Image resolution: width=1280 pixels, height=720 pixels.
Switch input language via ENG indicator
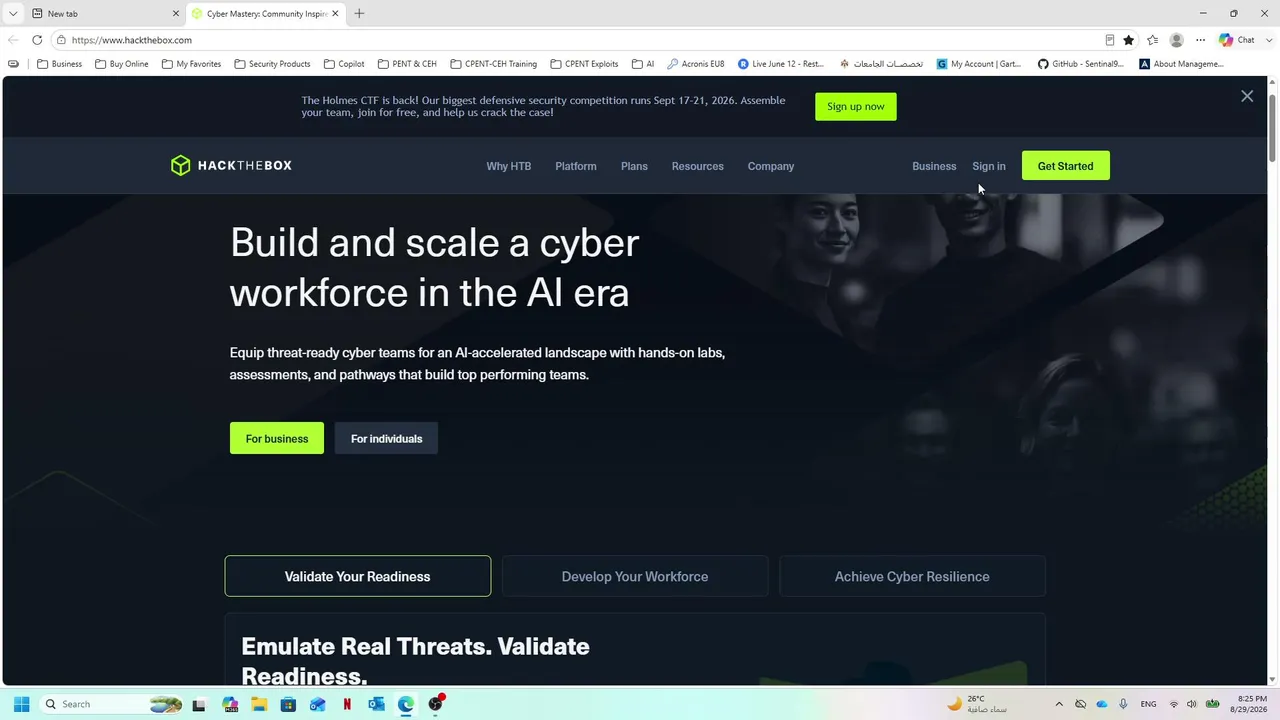(x=1149, y=704)
